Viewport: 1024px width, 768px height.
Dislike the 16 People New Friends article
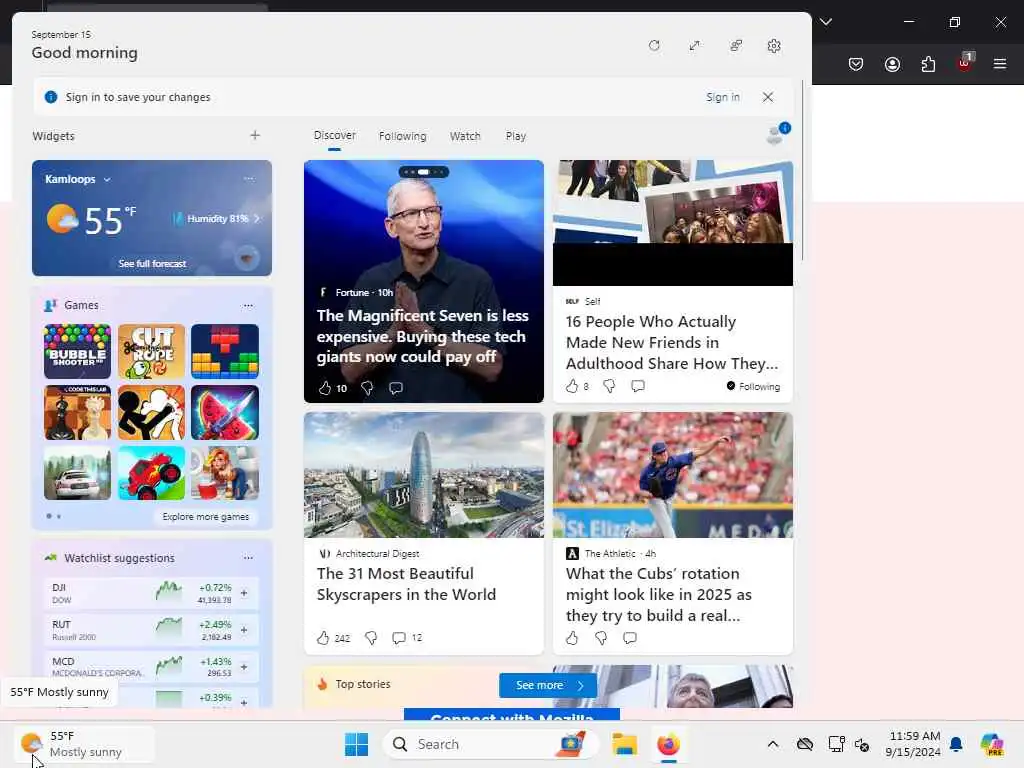pyautogui.click(x=609, y=386)
